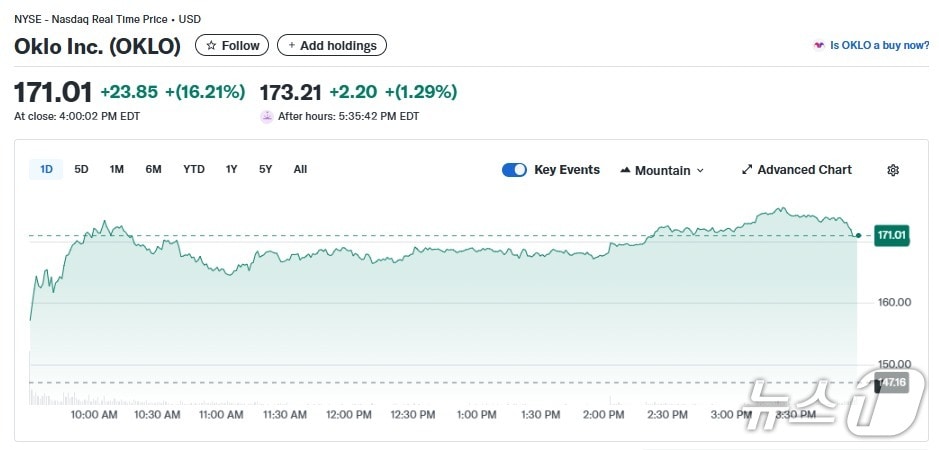Click the after hours moon icon
The height and width of the screenshot is (450, 939).
(267, 116)
